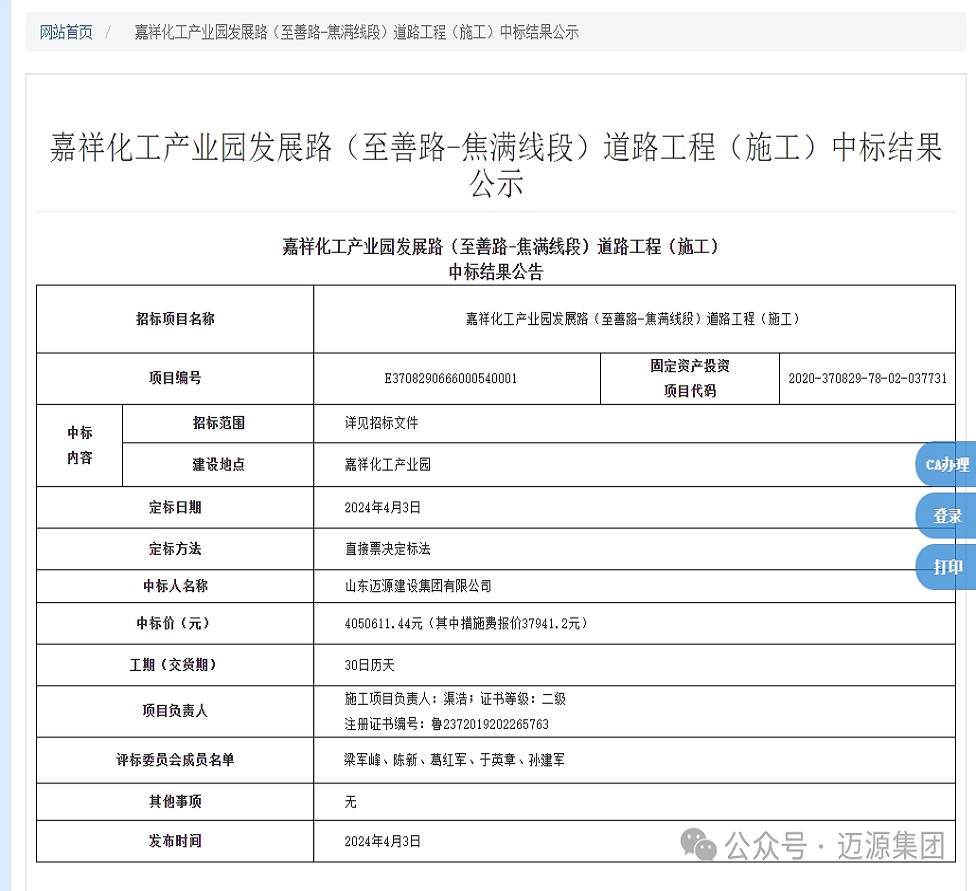
Task: Click the 中标结果公告 subtitle above the table
Action: 496,271
